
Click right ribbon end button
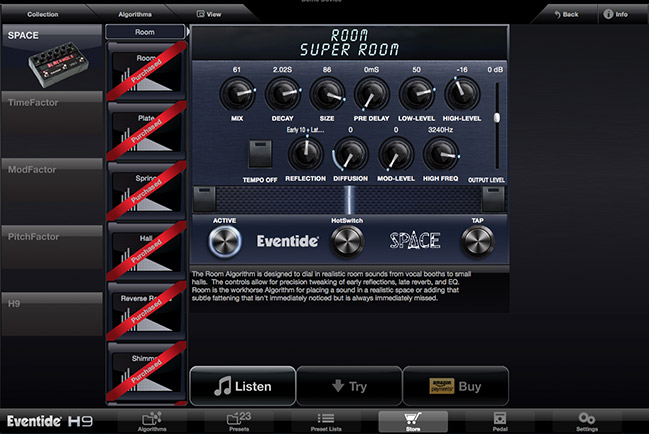(x=493, y=199)
